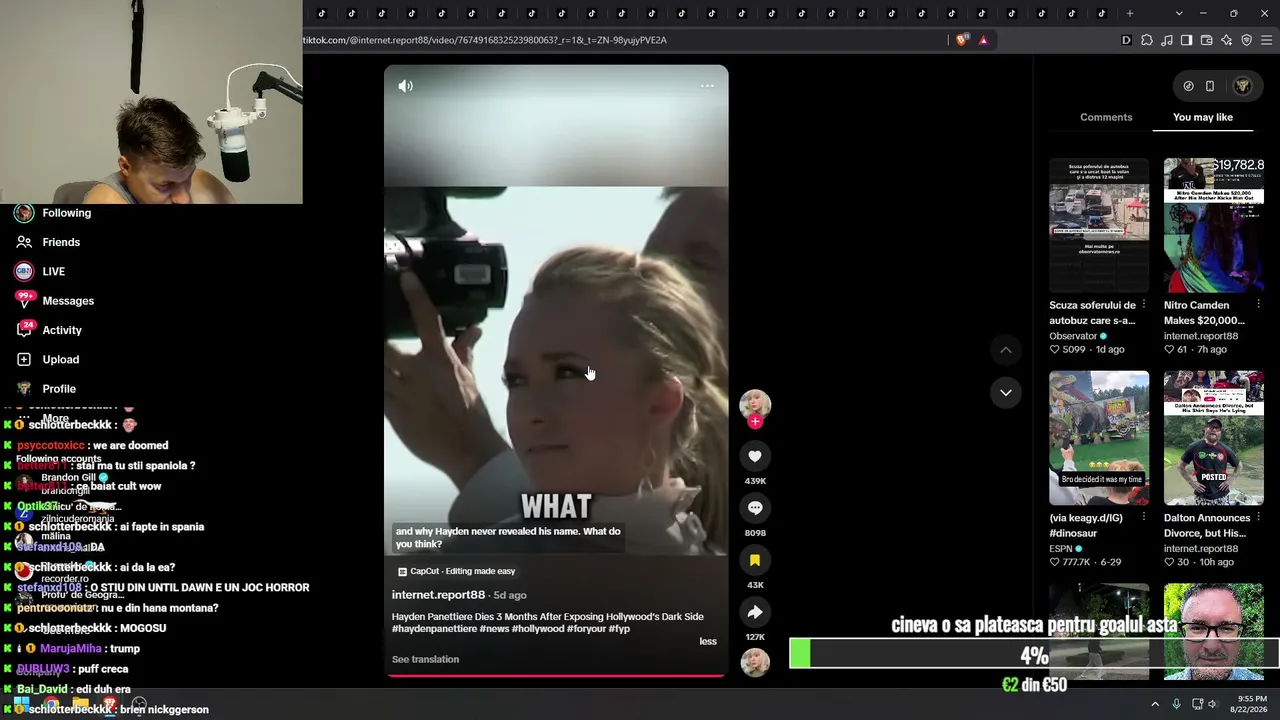
Task: Open the Leo AI sparkle icon
Action: click(x=1226, y=40)
